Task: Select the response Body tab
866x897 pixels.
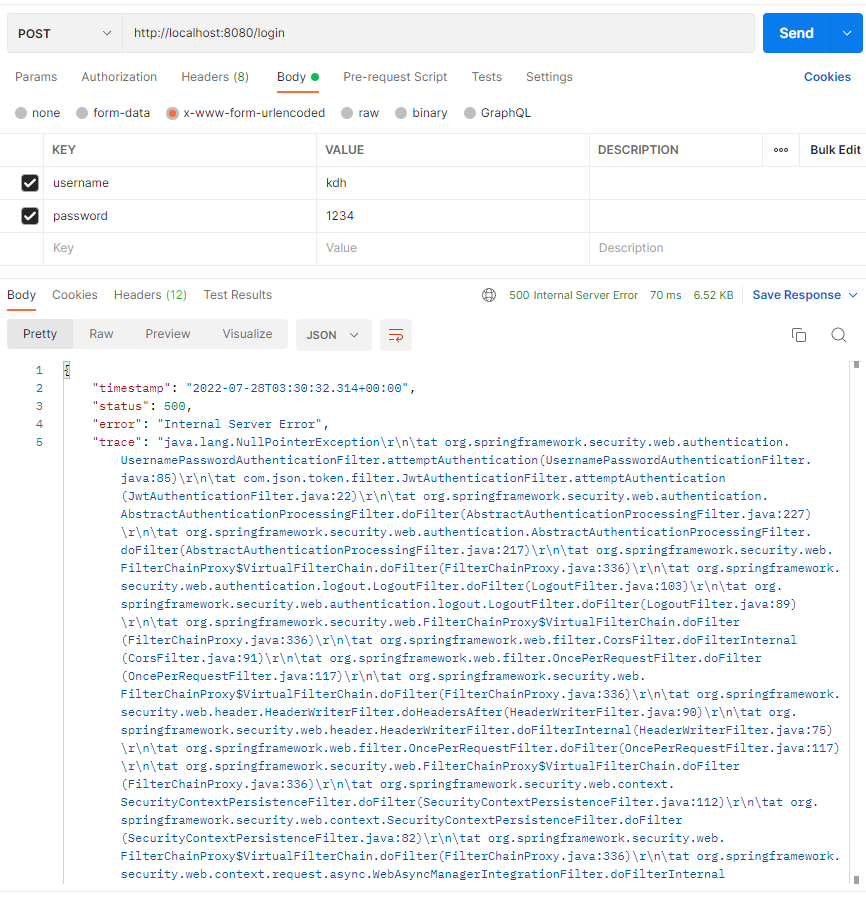Action: point(22,295)
